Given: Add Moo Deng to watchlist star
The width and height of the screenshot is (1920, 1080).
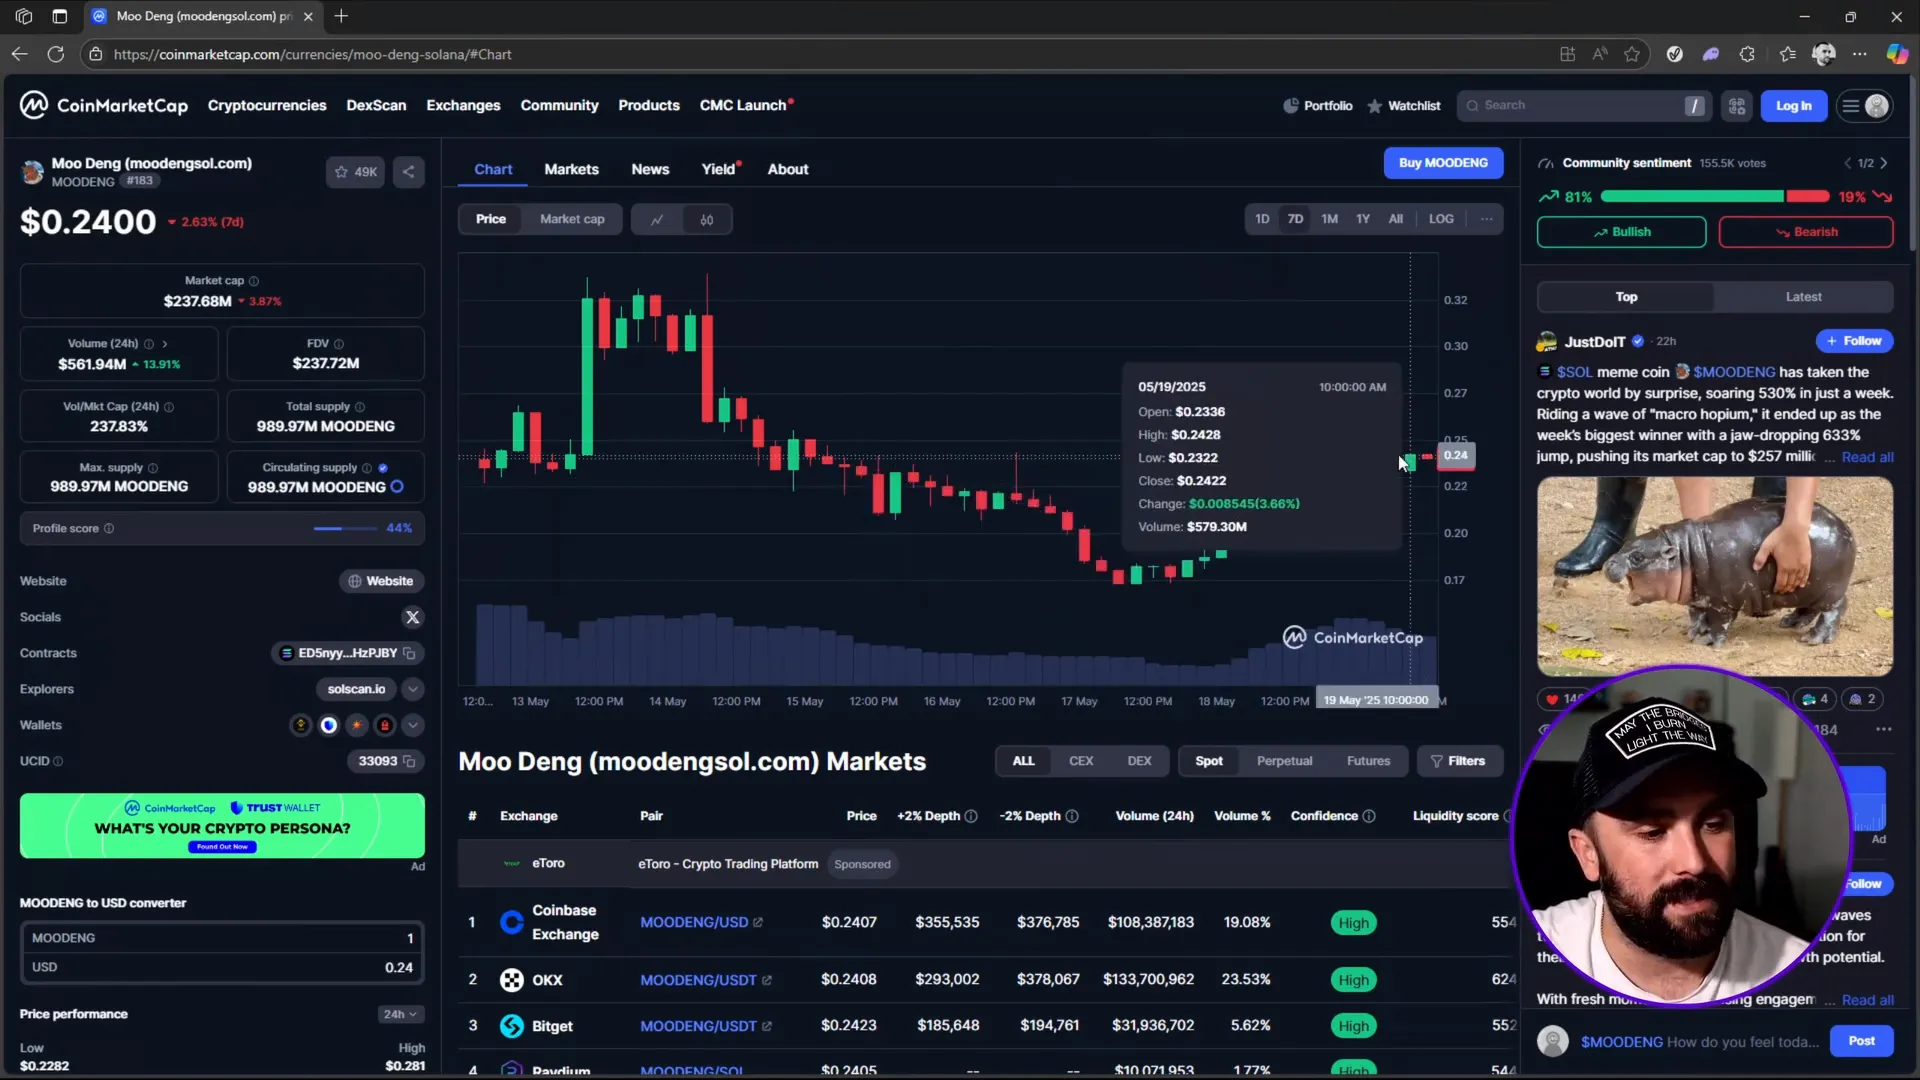Looking at the screenshot, I should tap(355, 172).
